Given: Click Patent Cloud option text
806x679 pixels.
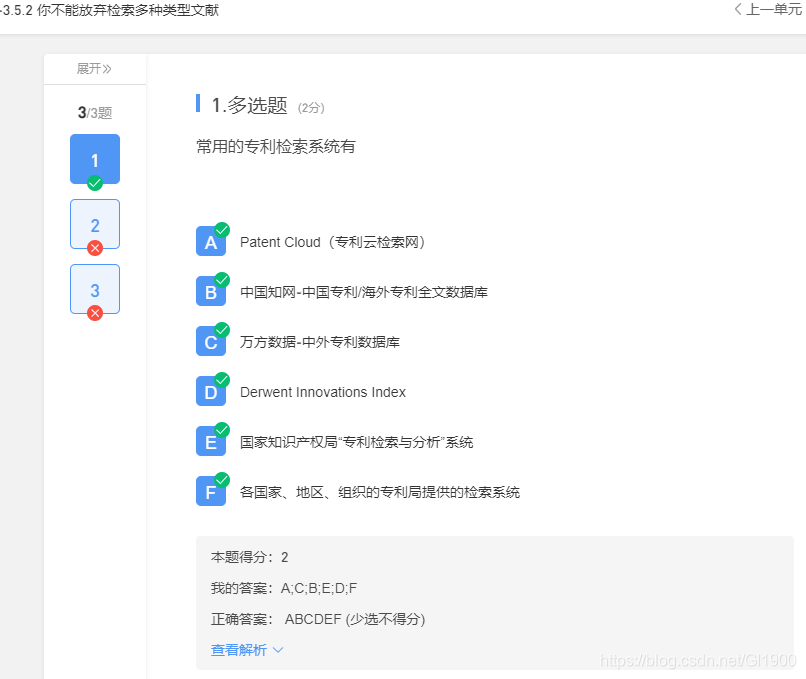Looking at the screenshot, I should [x=333, y=242].
